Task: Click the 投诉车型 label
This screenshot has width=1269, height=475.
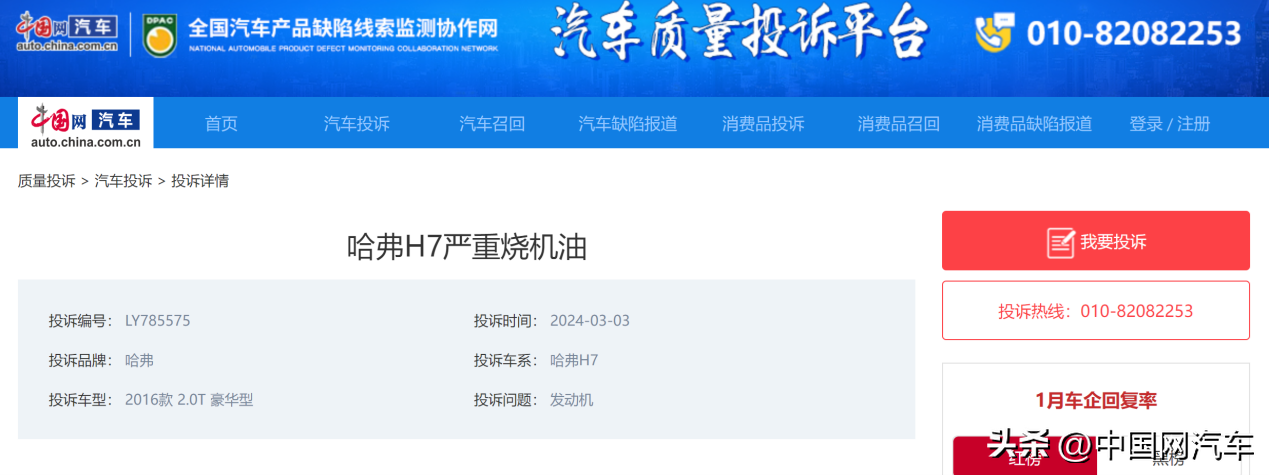Action: (80, 400)
